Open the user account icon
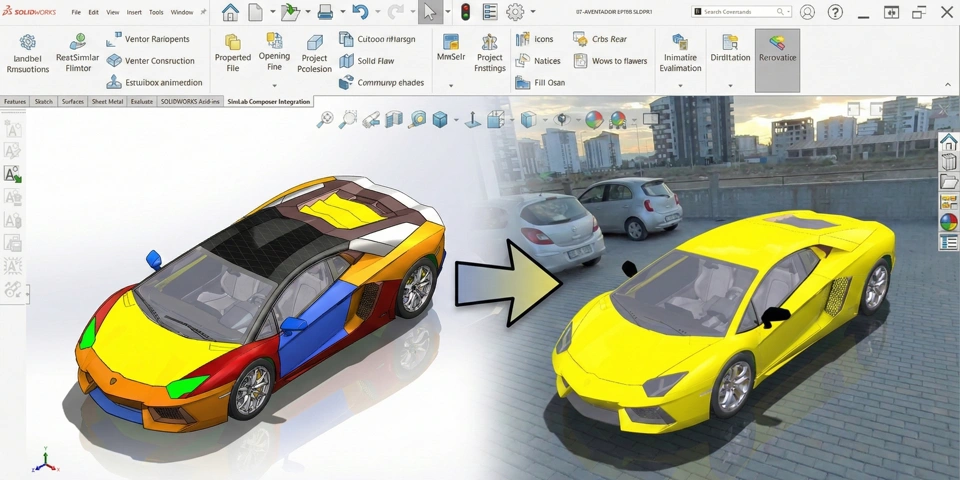 (x=808, y=12)
